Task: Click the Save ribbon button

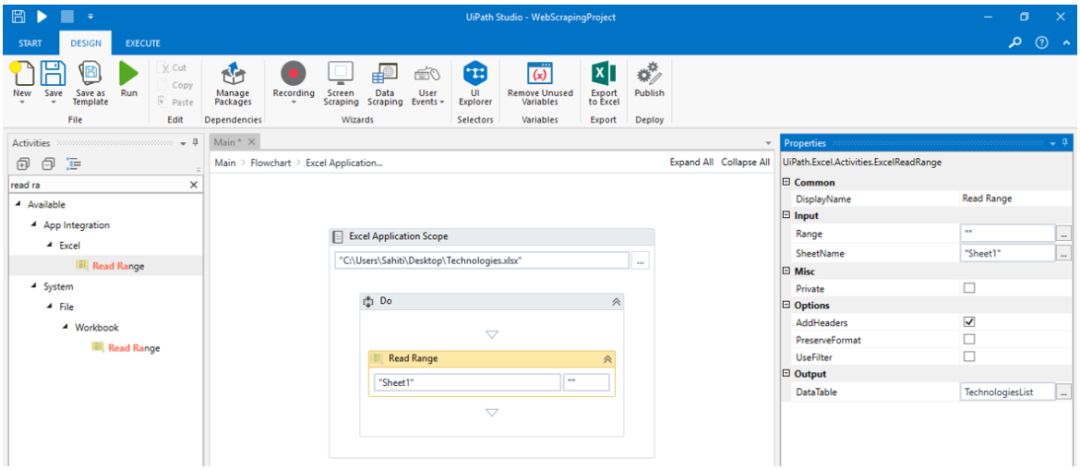Action: [53, 82]
